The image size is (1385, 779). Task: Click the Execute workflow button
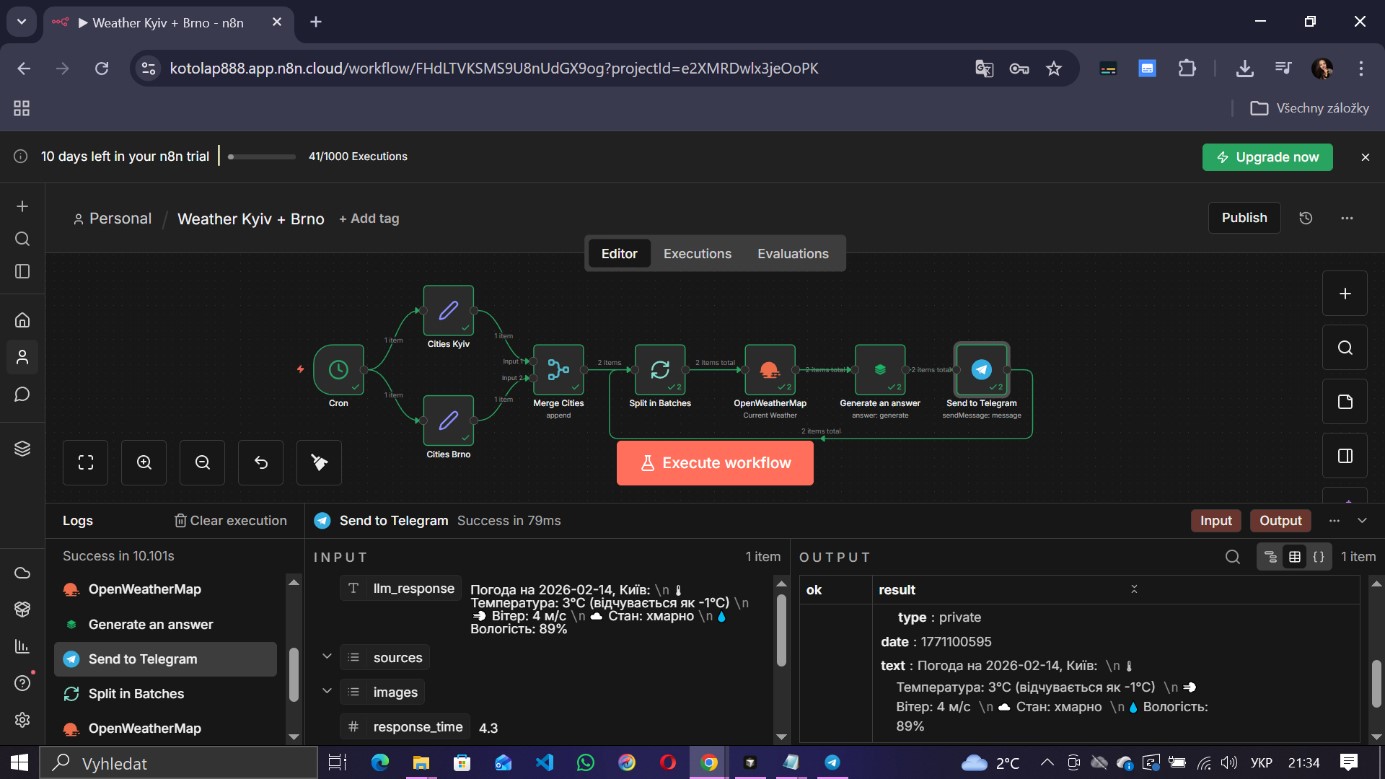pyautogui.click(x=715, y=463)
